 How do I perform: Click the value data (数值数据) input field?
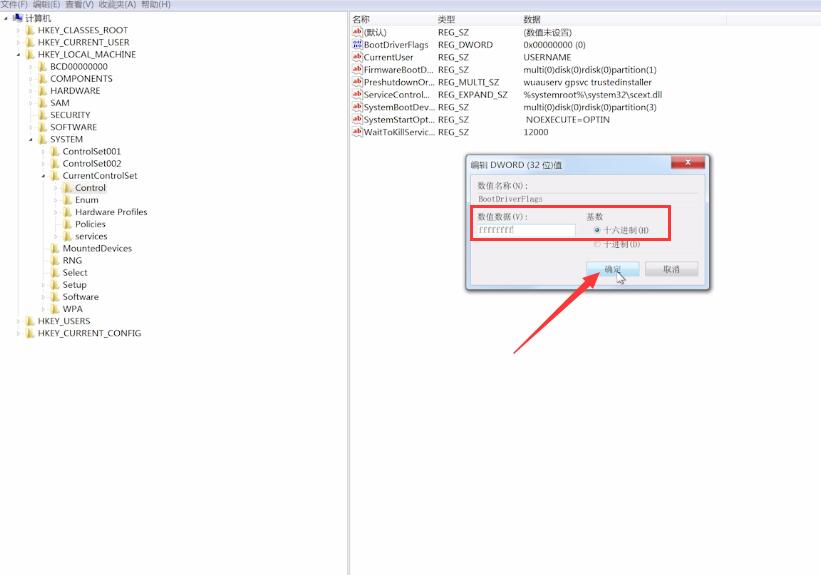526,230
